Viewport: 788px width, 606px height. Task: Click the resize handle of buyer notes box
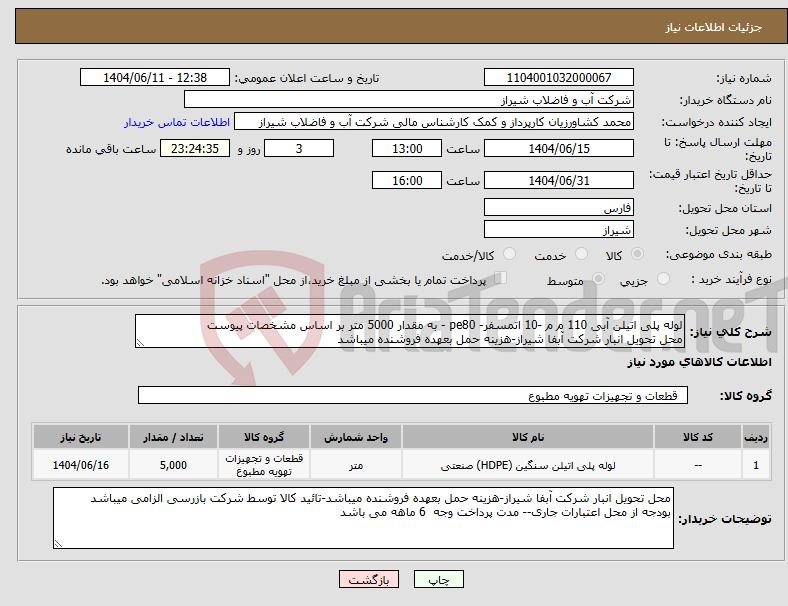tap(58, 543)
